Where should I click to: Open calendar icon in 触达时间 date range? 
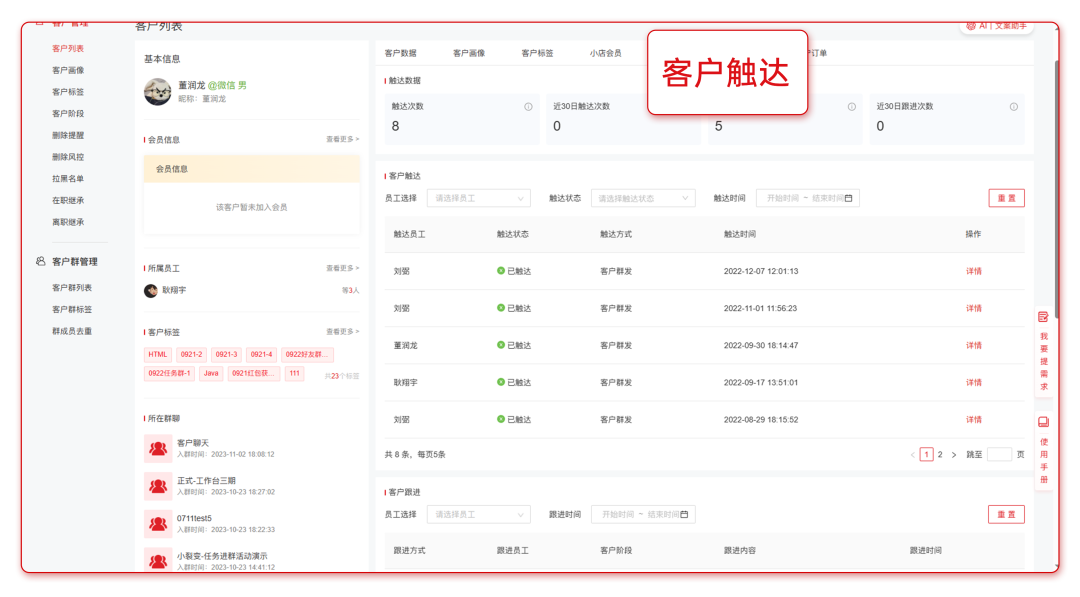[849, 198]
